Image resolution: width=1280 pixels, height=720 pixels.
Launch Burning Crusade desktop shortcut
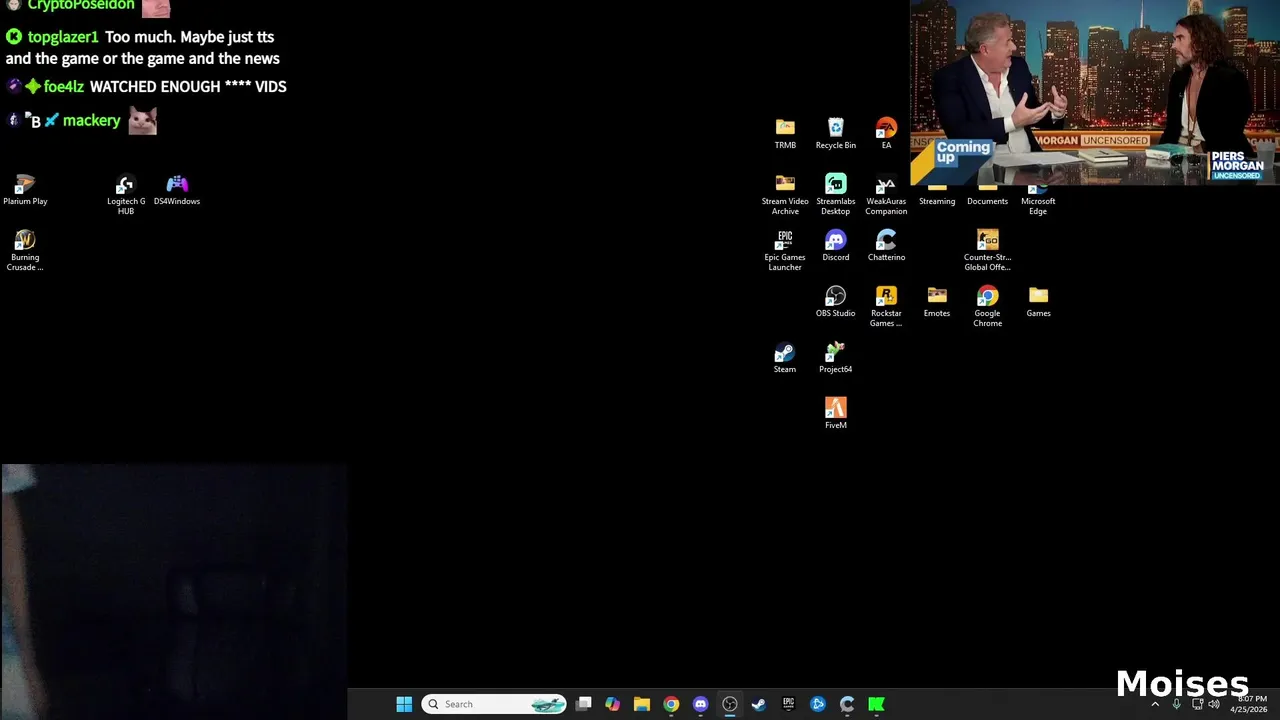25,250
